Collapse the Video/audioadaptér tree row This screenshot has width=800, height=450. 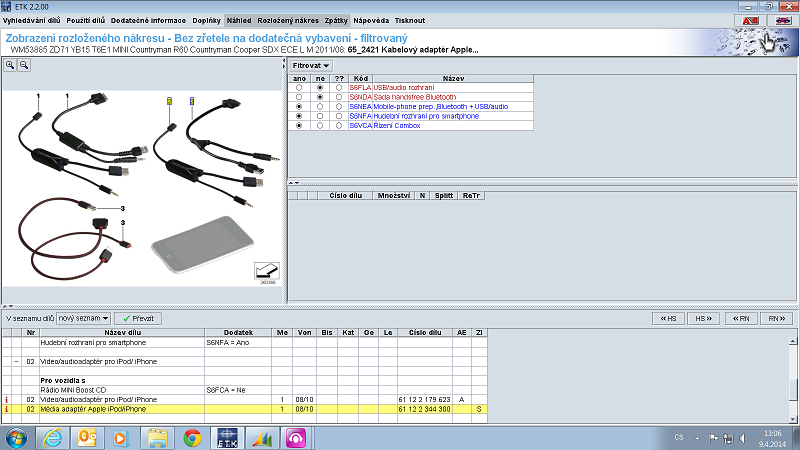point(18,360)
